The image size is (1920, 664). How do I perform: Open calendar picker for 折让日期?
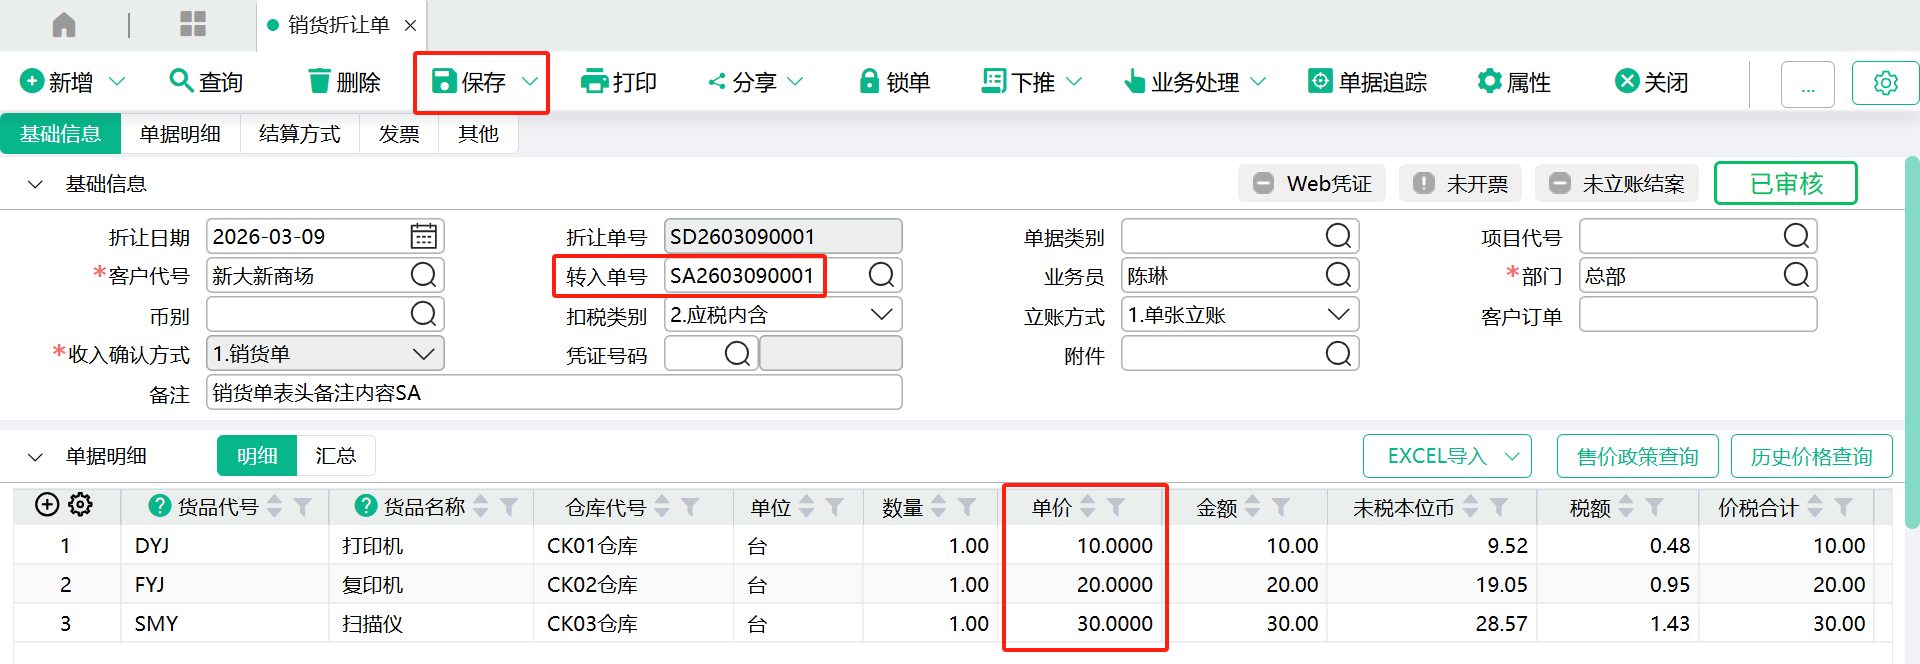coord(423,236)
